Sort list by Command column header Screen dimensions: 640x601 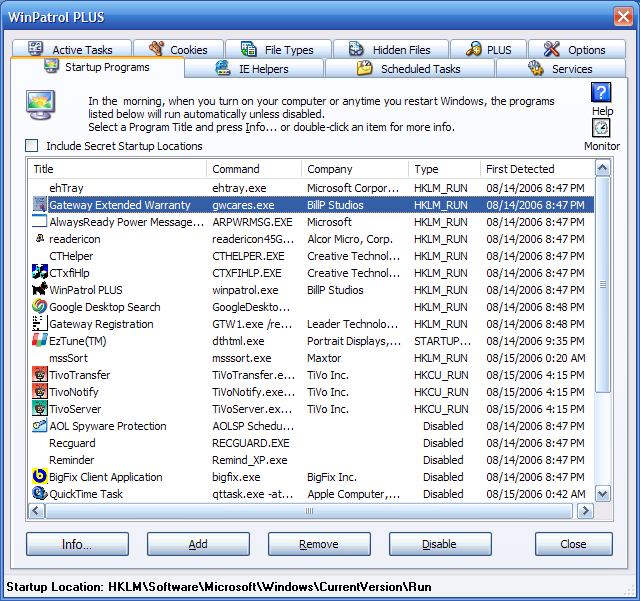[254, 169]
